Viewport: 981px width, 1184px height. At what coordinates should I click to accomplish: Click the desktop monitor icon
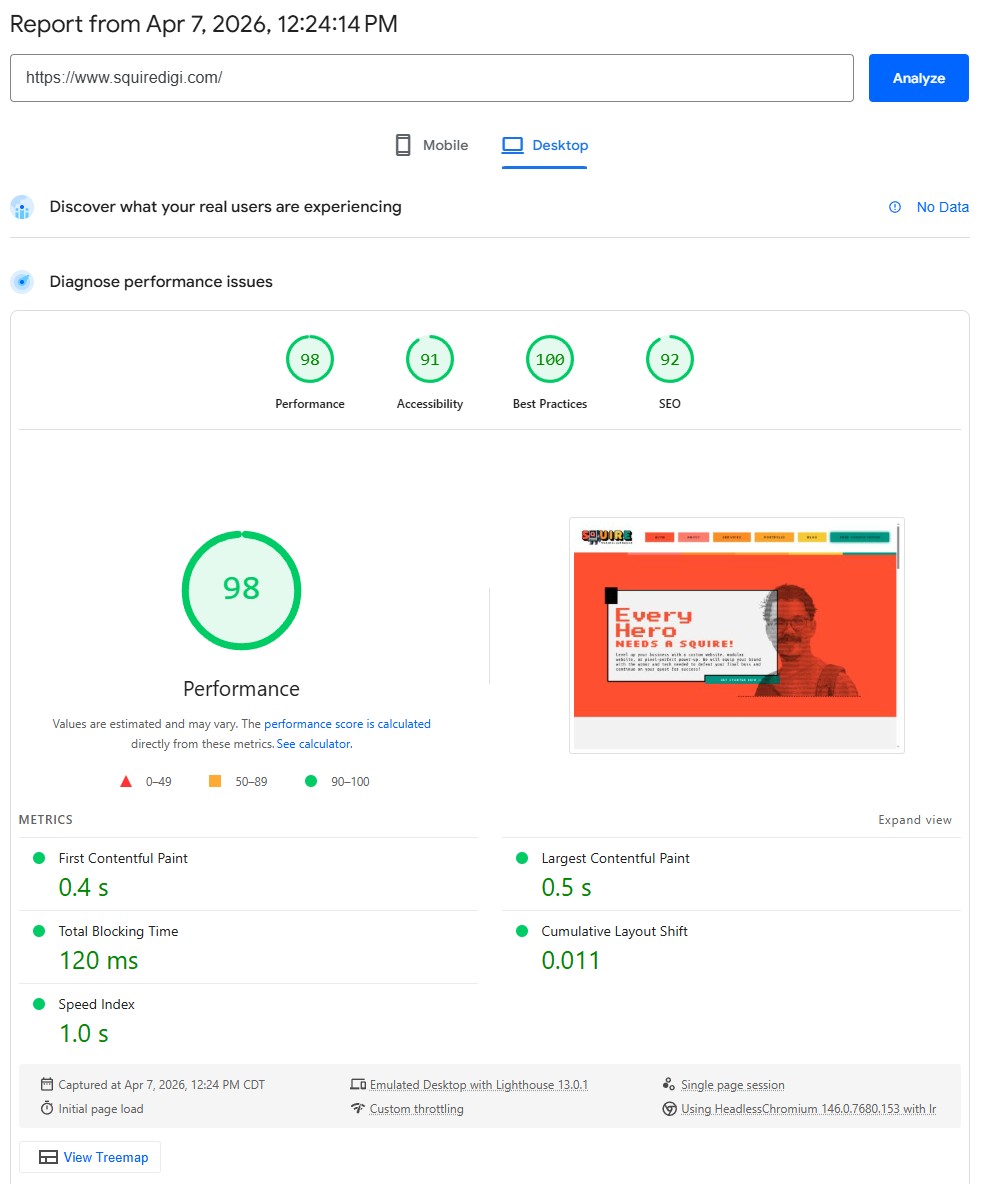coord(513,145)
